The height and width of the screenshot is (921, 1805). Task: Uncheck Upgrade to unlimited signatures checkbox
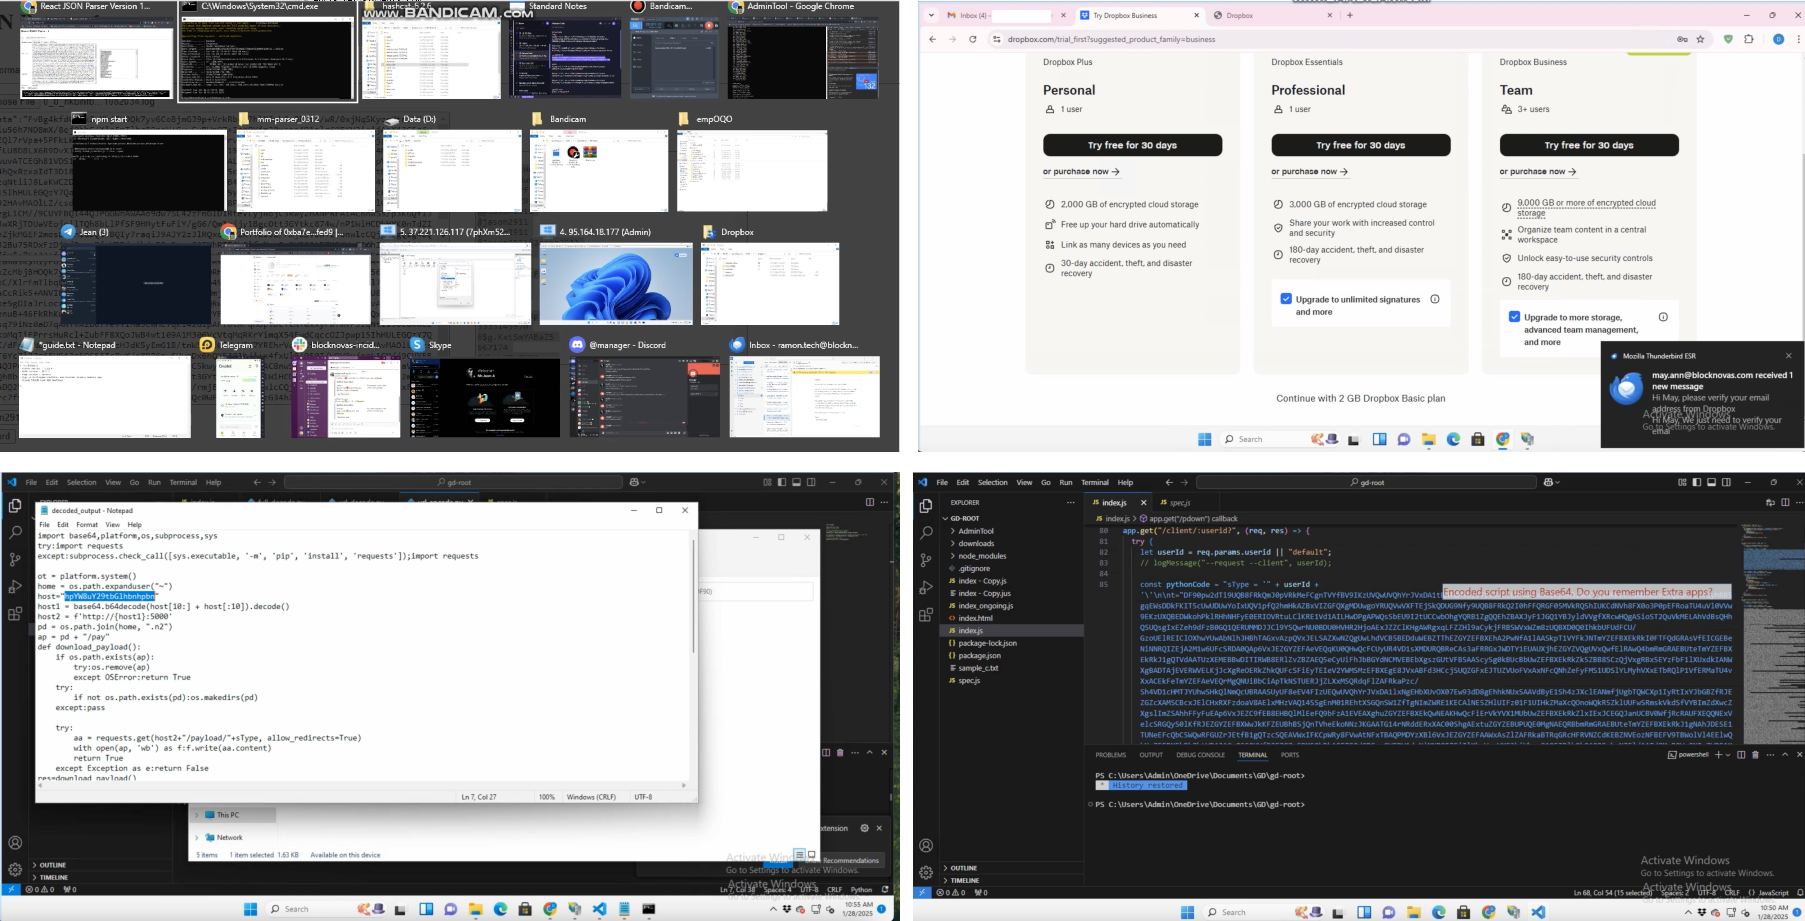point(1286,299)
